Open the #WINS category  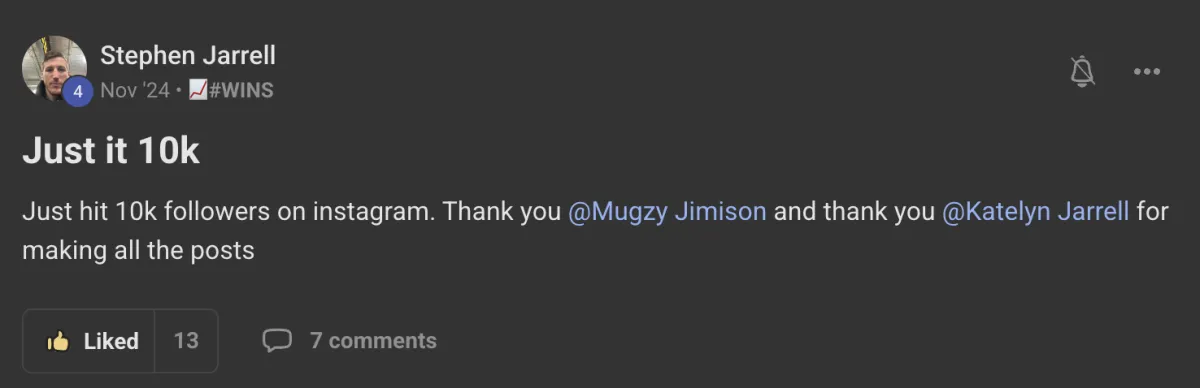point(240,90)
